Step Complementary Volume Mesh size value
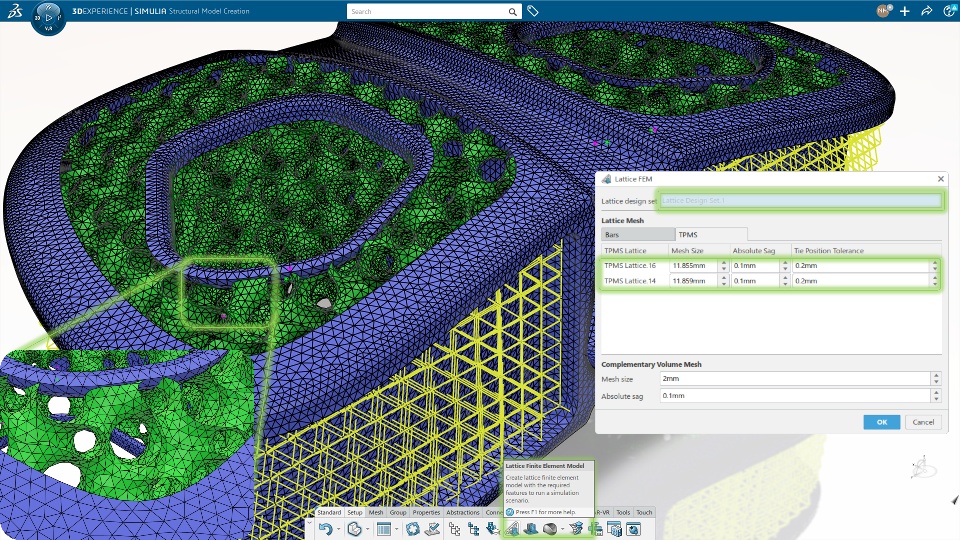The image size is (960, 540). click(936, 379)
